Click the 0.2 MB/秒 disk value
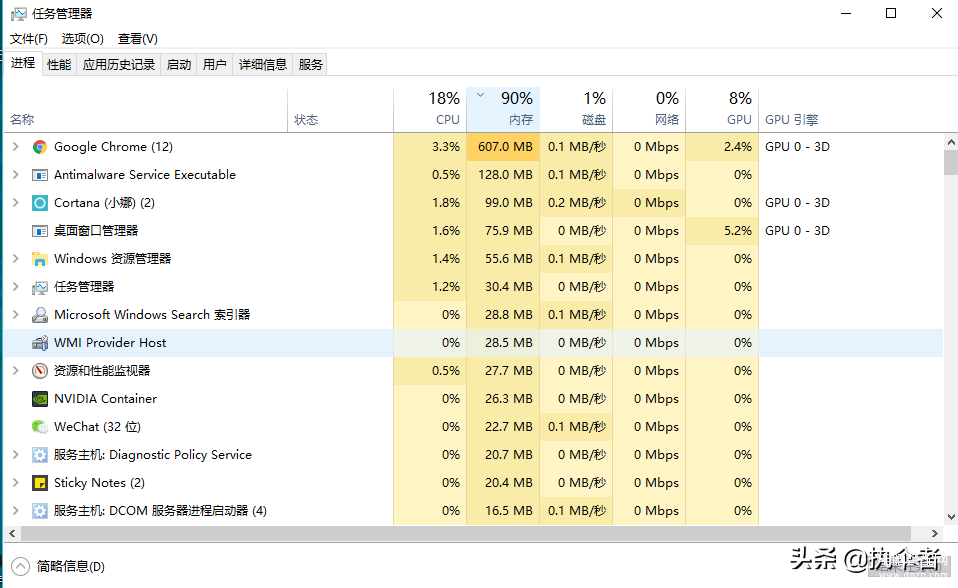This screenshot has height=588, width=958. pyautogui.click(x=577, y=203)
